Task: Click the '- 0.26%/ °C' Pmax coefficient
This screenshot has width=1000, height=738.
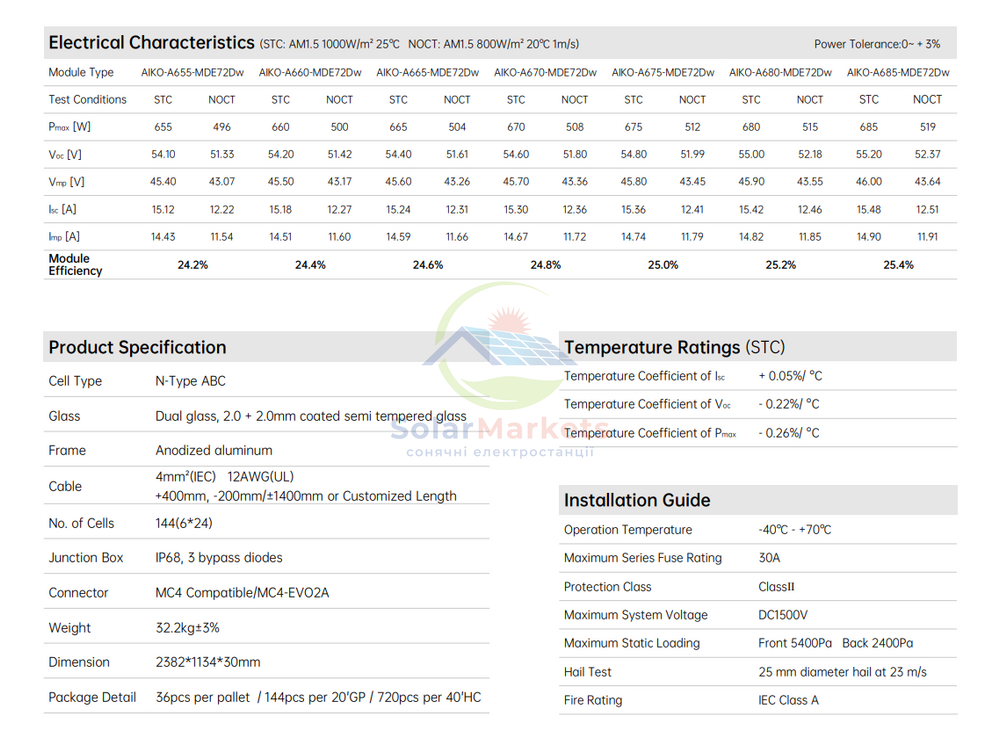Action: (789, 433)
